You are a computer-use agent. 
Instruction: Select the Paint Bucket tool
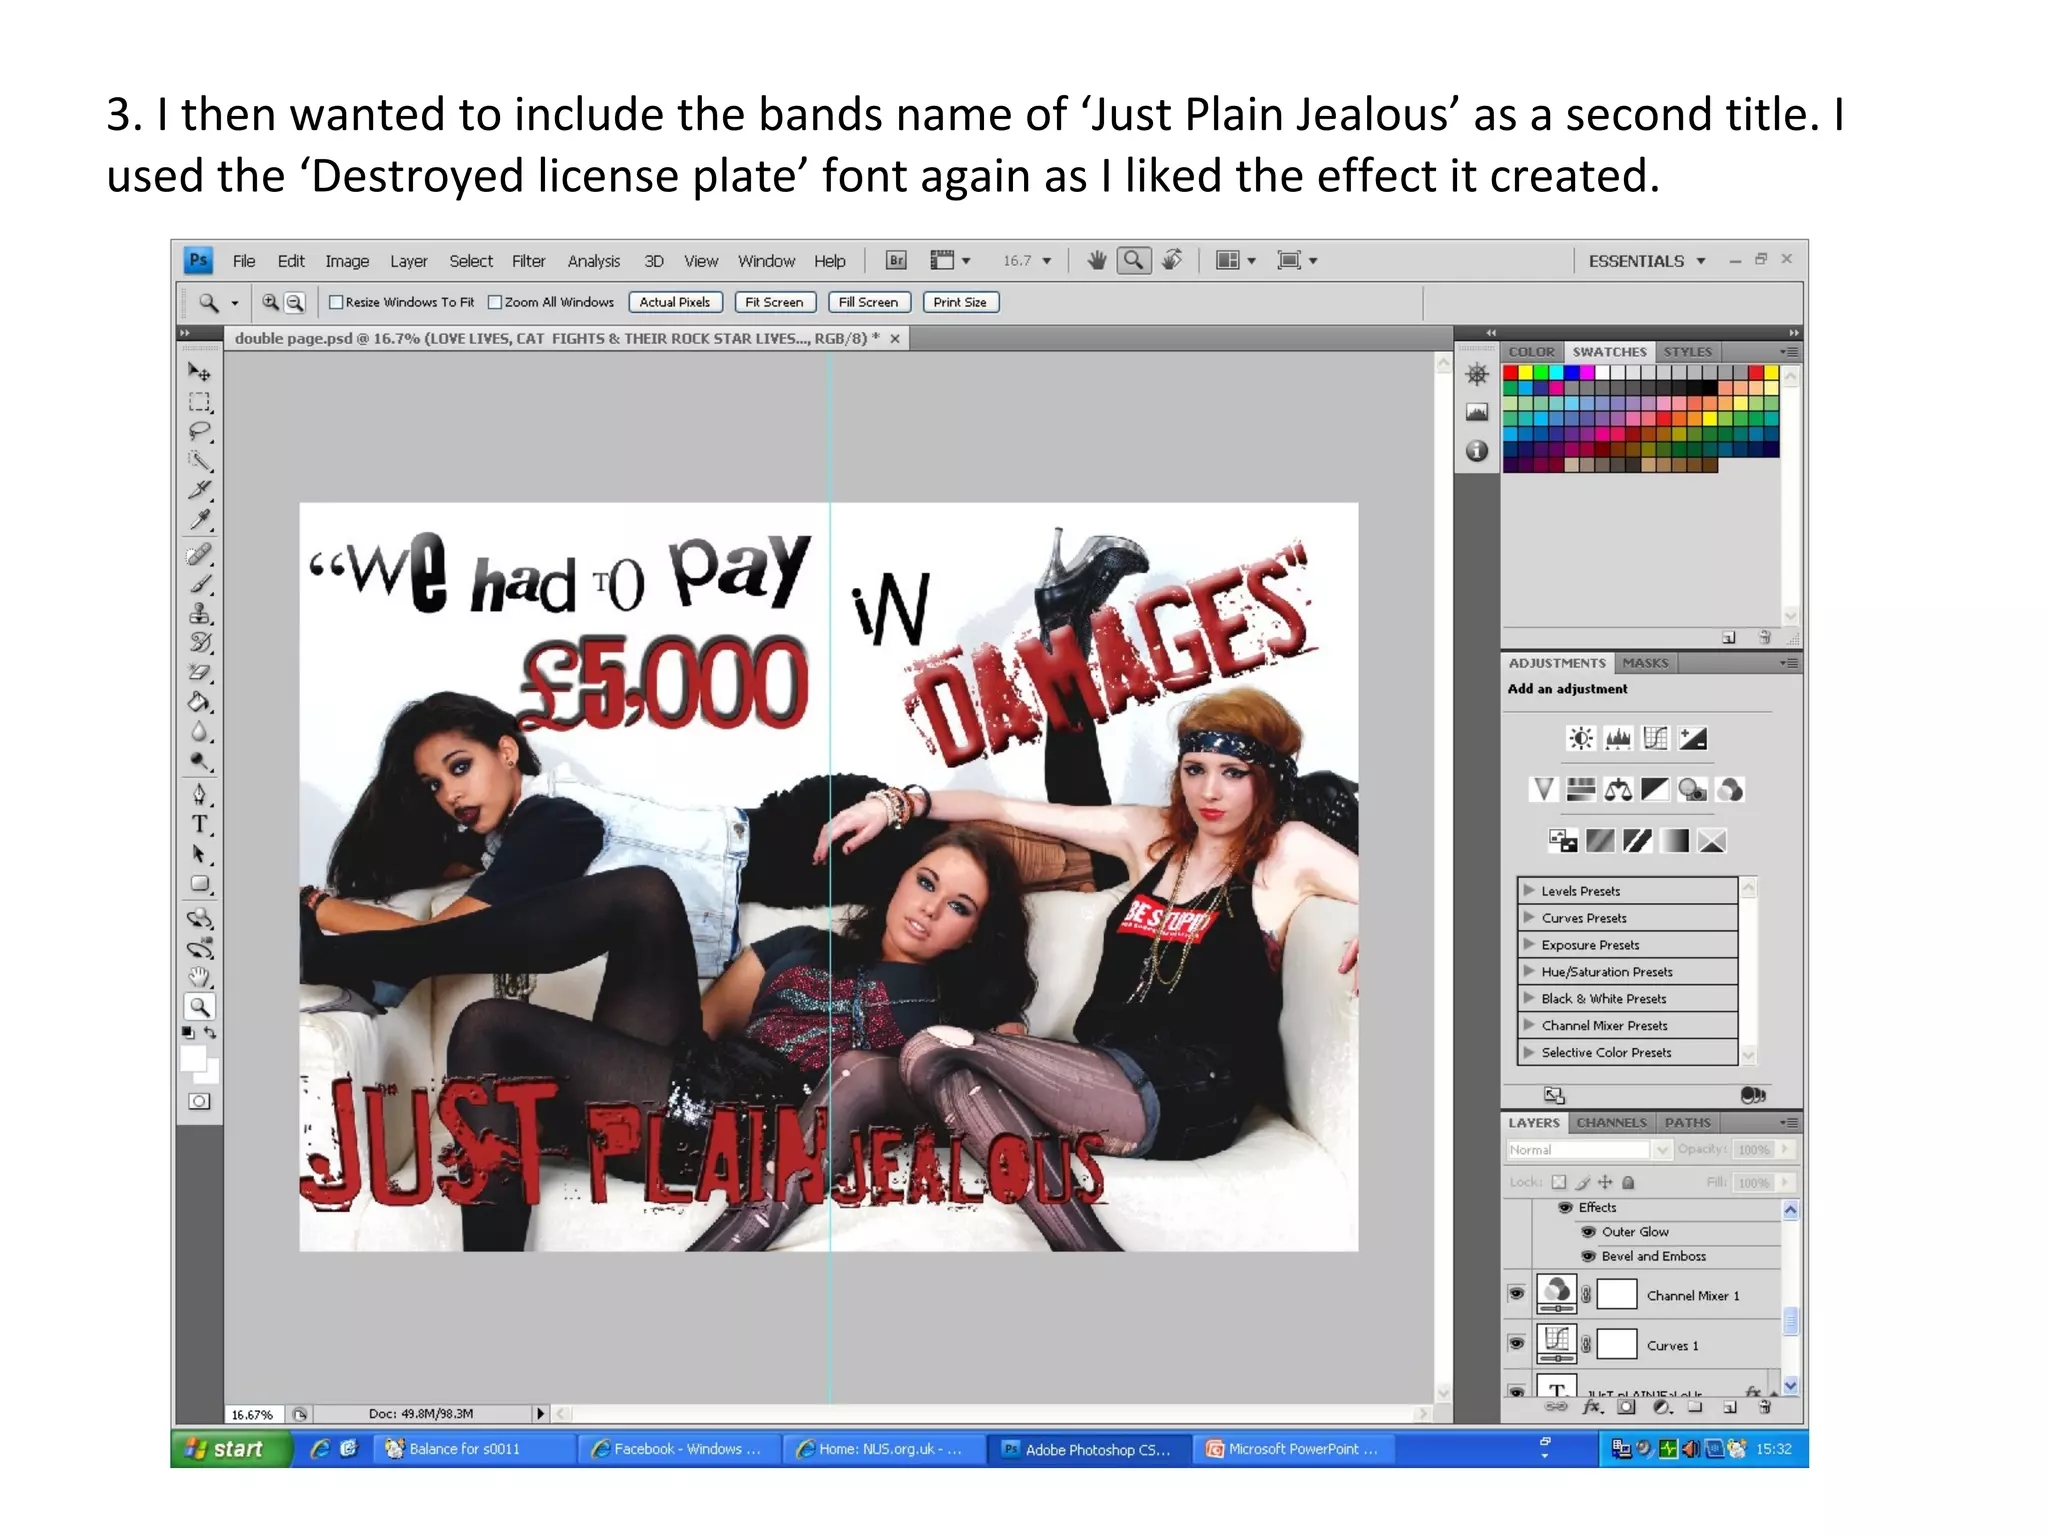coord(199,702)
